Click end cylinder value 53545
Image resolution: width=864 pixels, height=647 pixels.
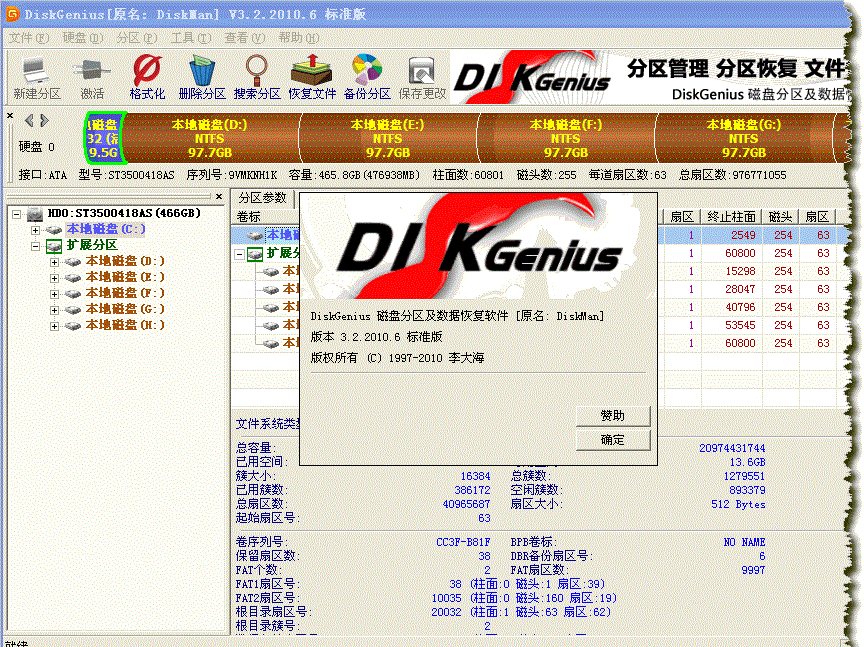[x=740, y=325]
